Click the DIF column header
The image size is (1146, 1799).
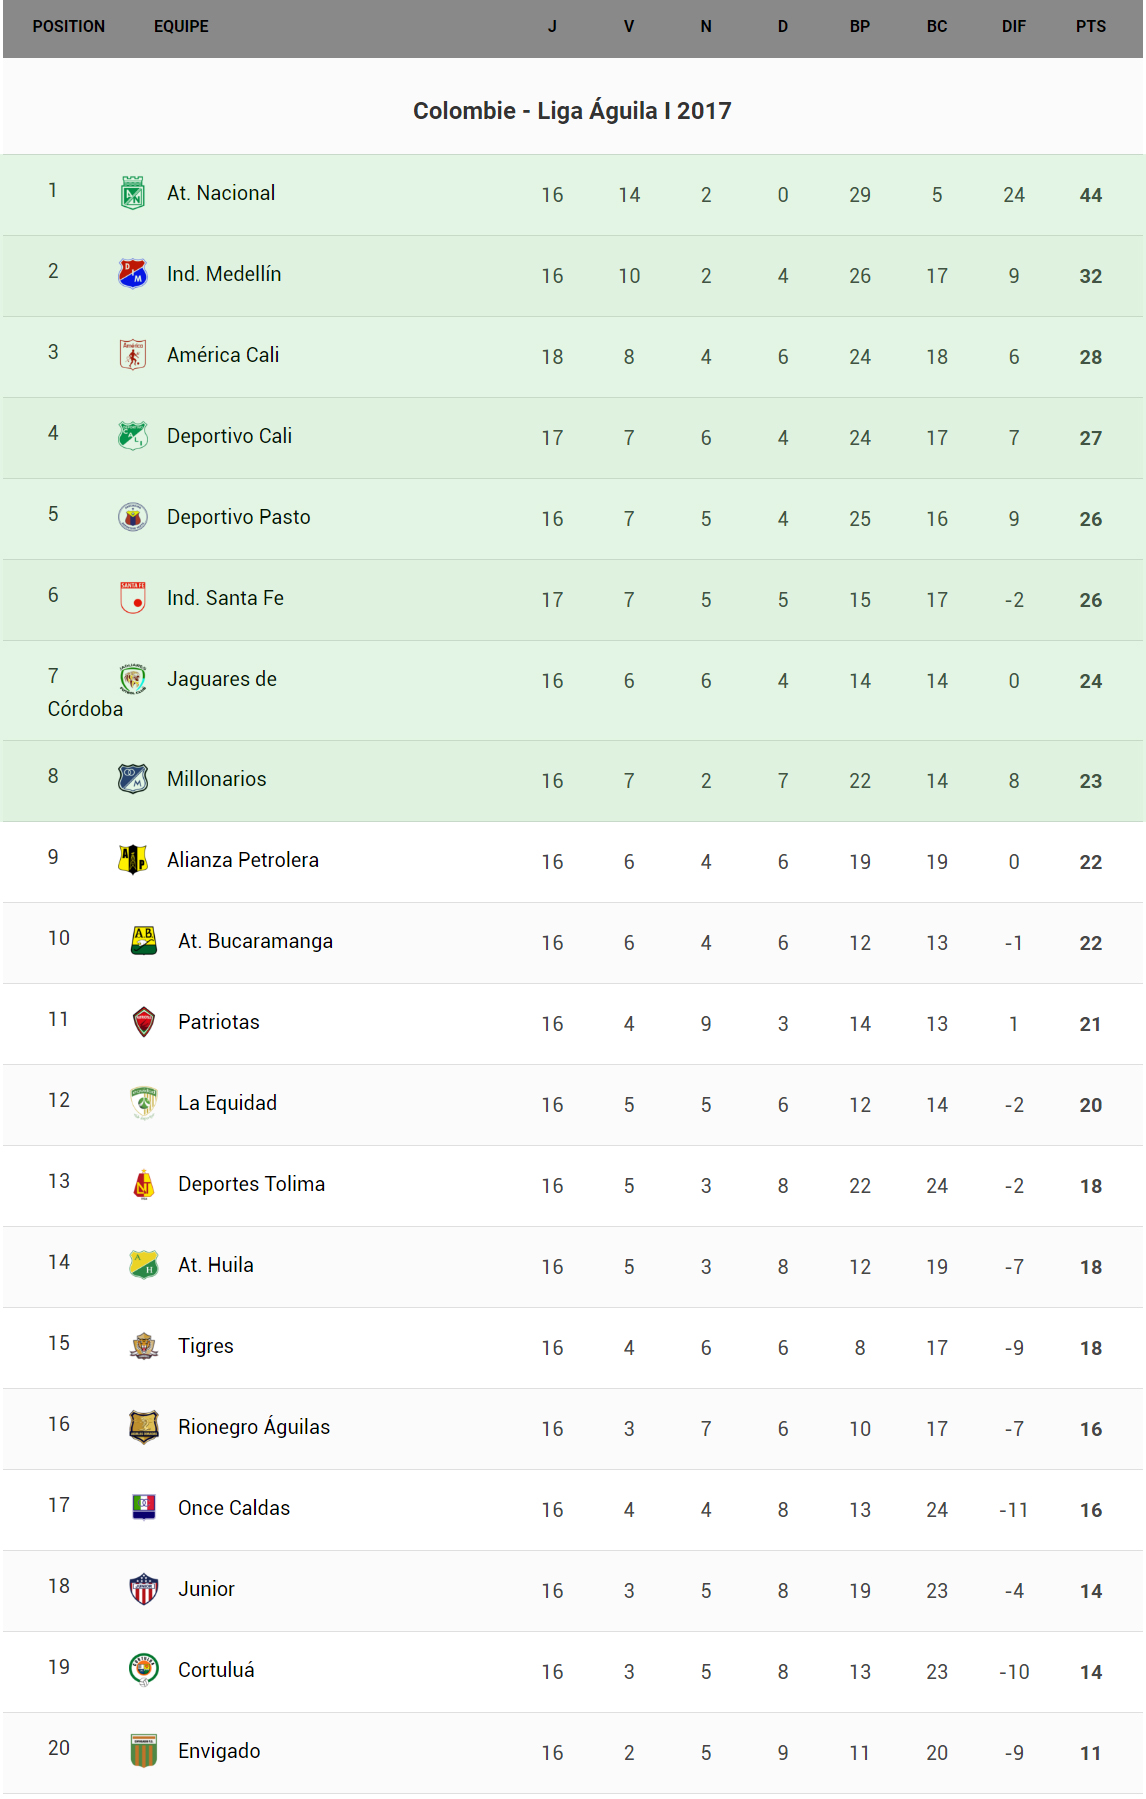coord(1013,27)
